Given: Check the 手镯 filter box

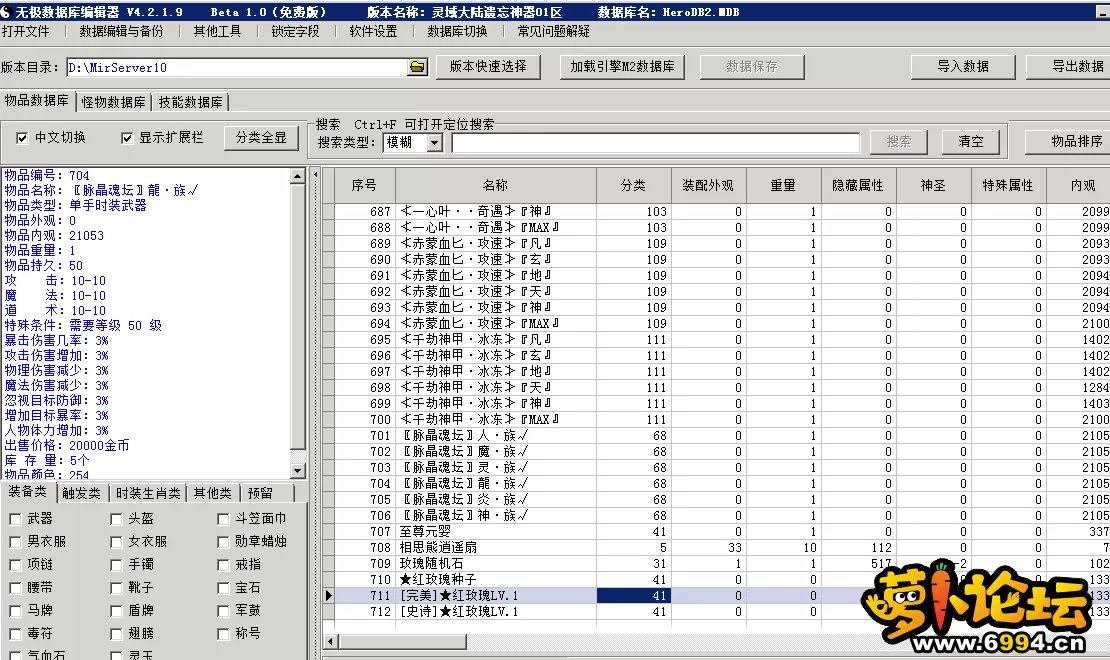Looking at the screenshot, I should (116, 565).
